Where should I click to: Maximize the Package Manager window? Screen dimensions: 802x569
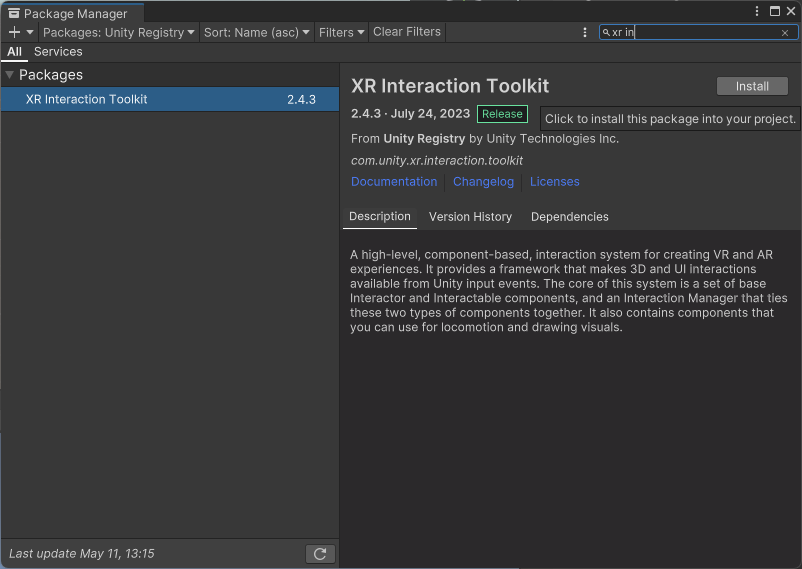point(774,11)
